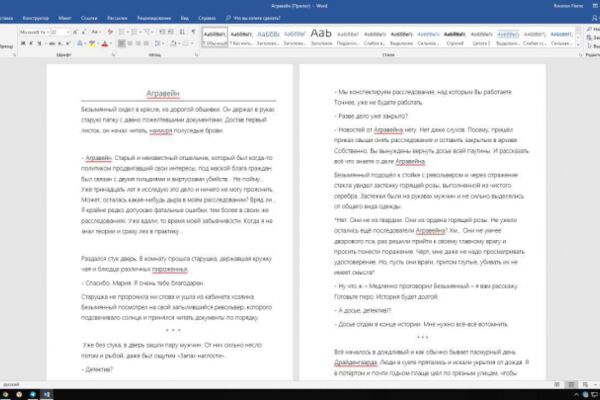This screenshot has height=400, width=600.
Task: Align text to the left
Action: (x=122, y=43)
